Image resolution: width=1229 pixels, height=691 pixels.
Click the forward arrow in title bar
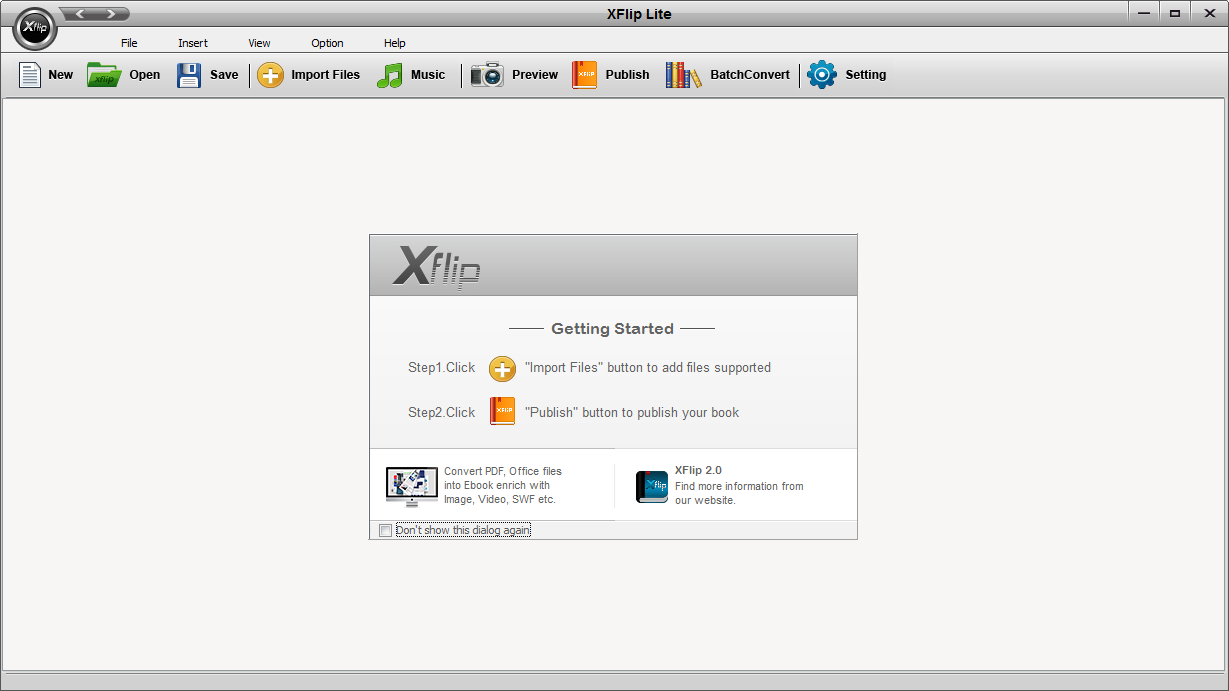112,14
